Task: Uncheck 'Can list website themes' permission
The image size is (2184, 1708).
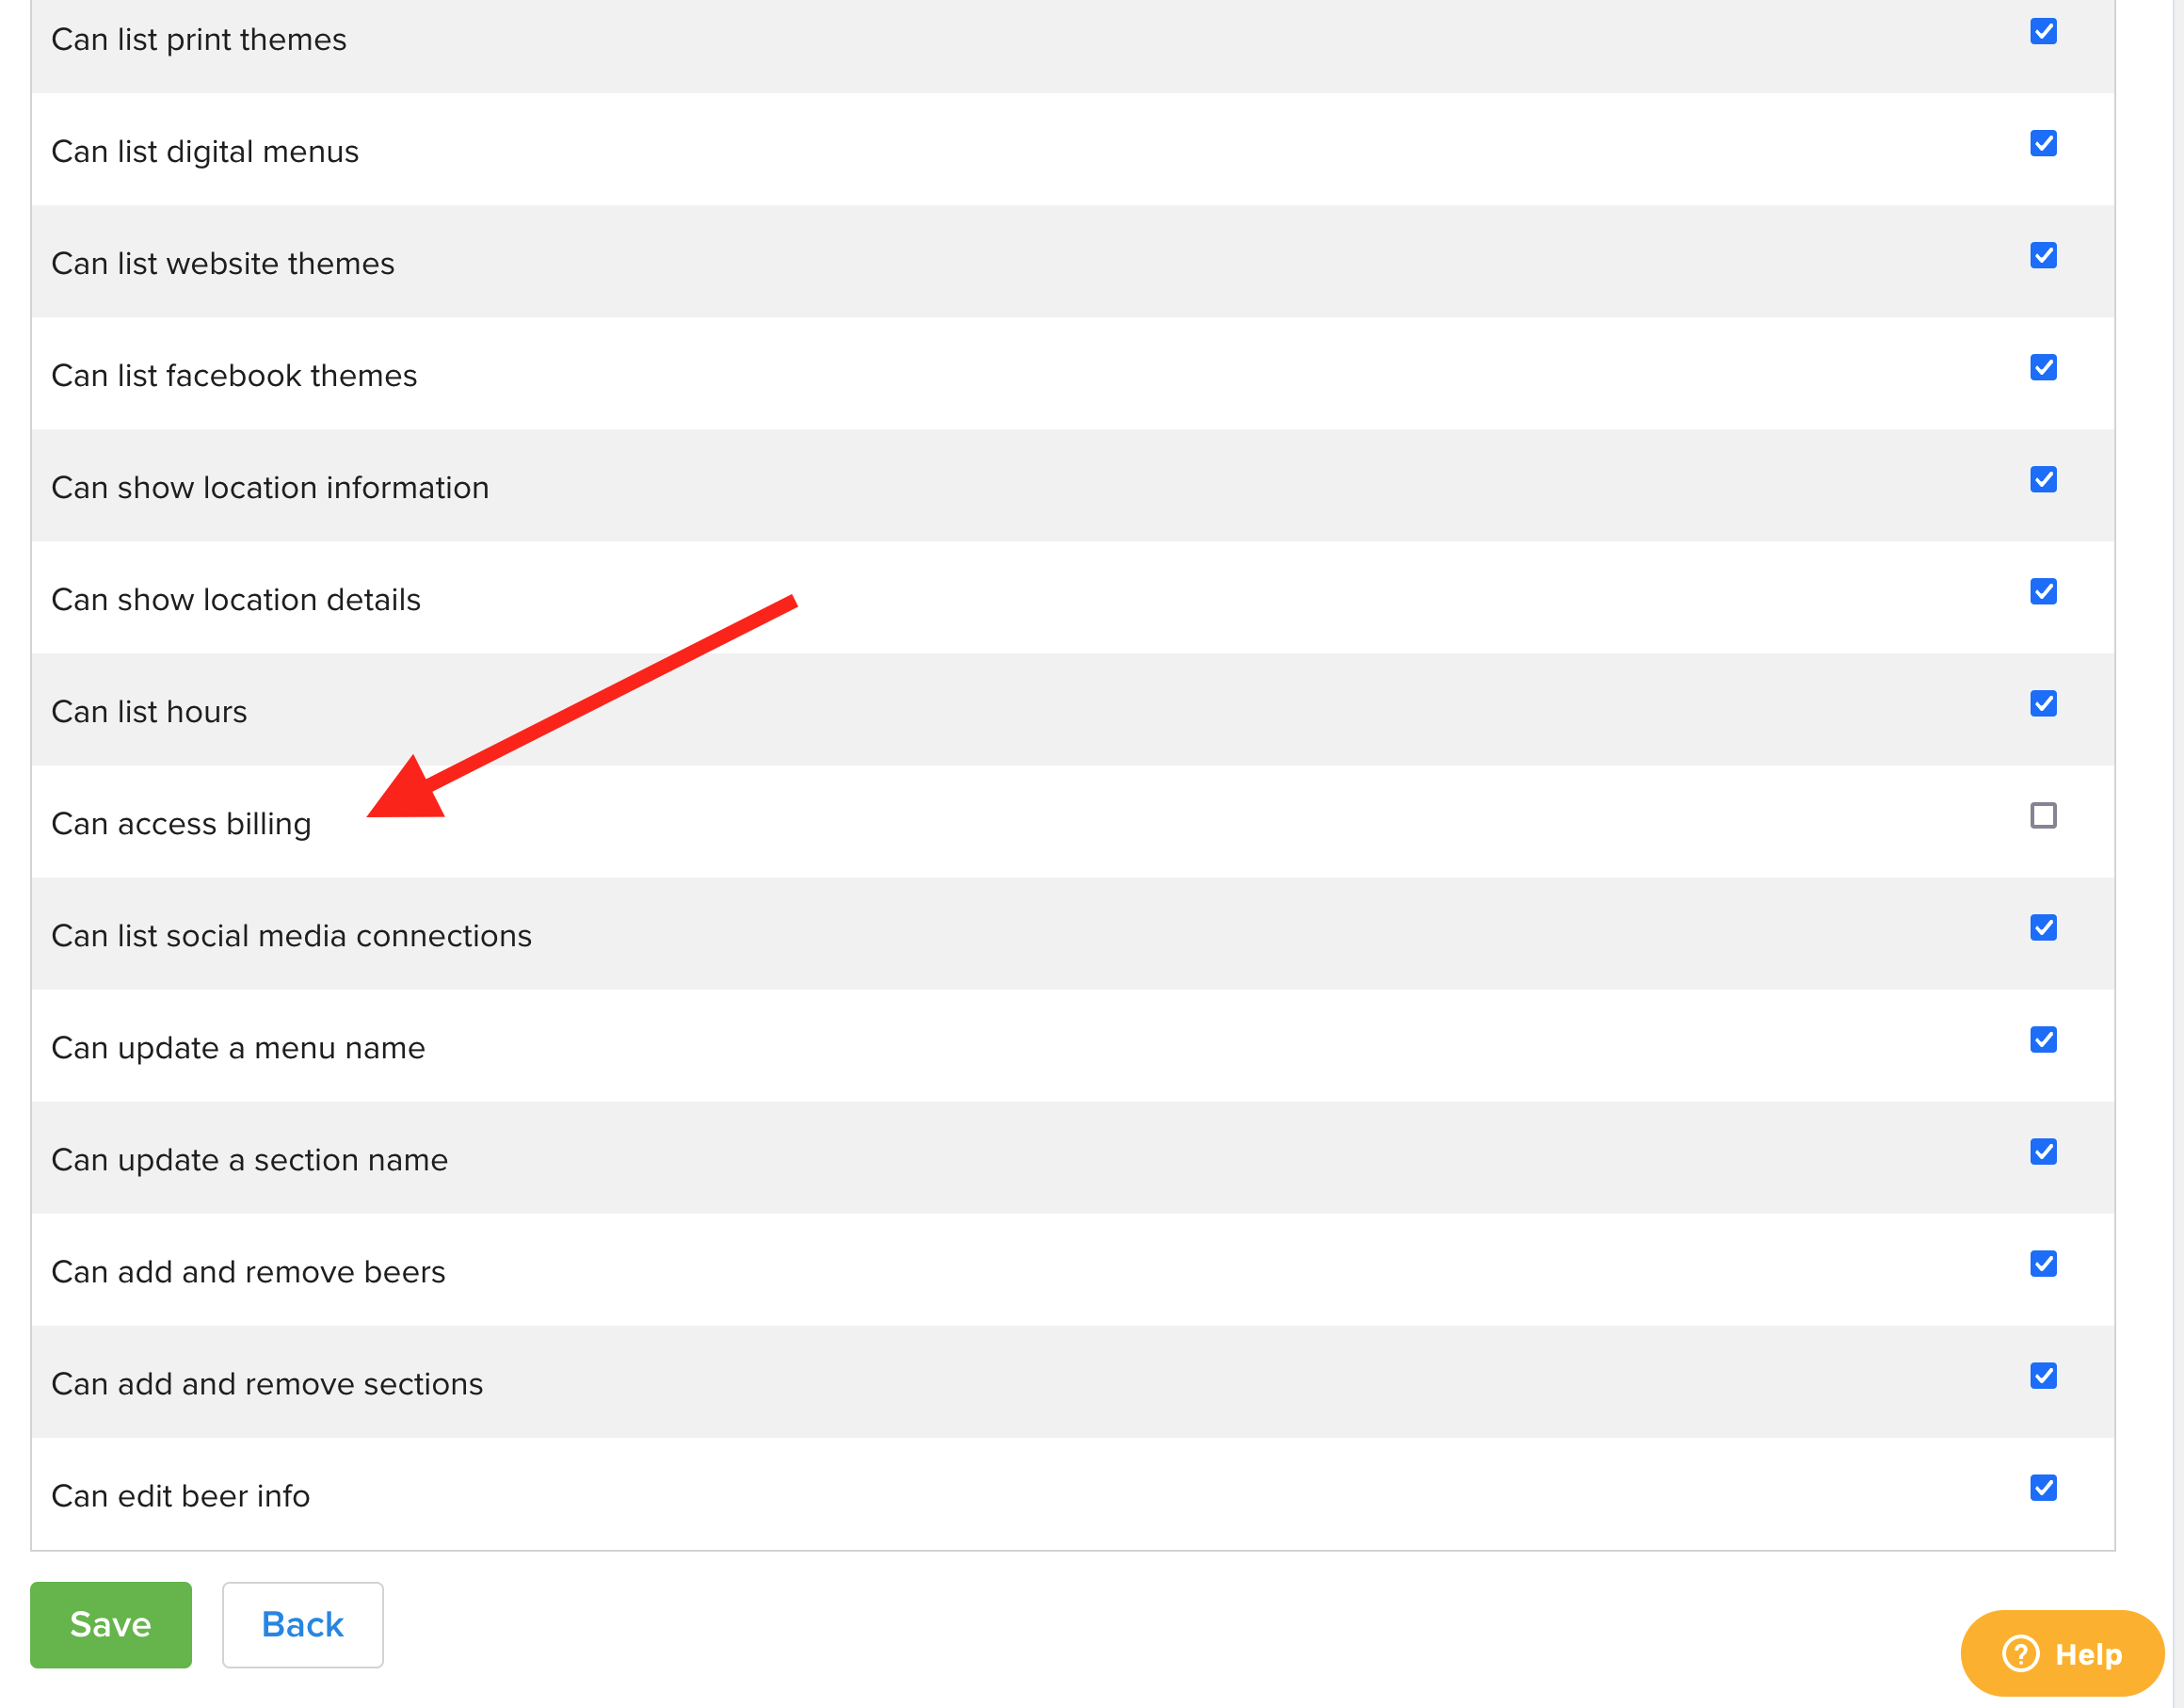Action: point(2043,255)
